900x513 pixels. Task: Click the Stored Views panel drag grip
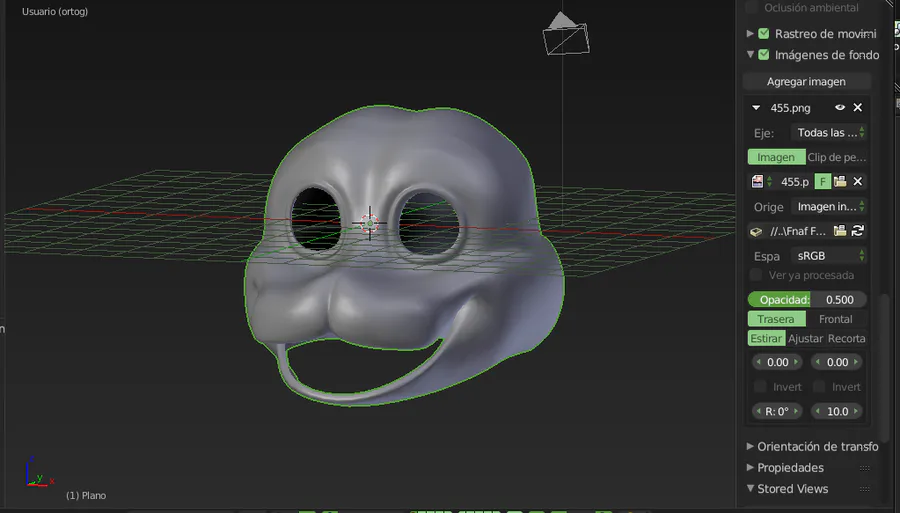(865, 489)
